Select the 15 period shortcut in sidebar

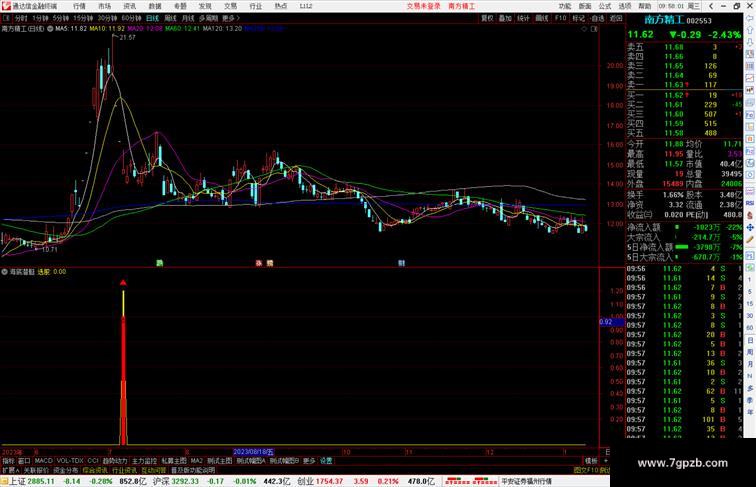coord(750,304)
